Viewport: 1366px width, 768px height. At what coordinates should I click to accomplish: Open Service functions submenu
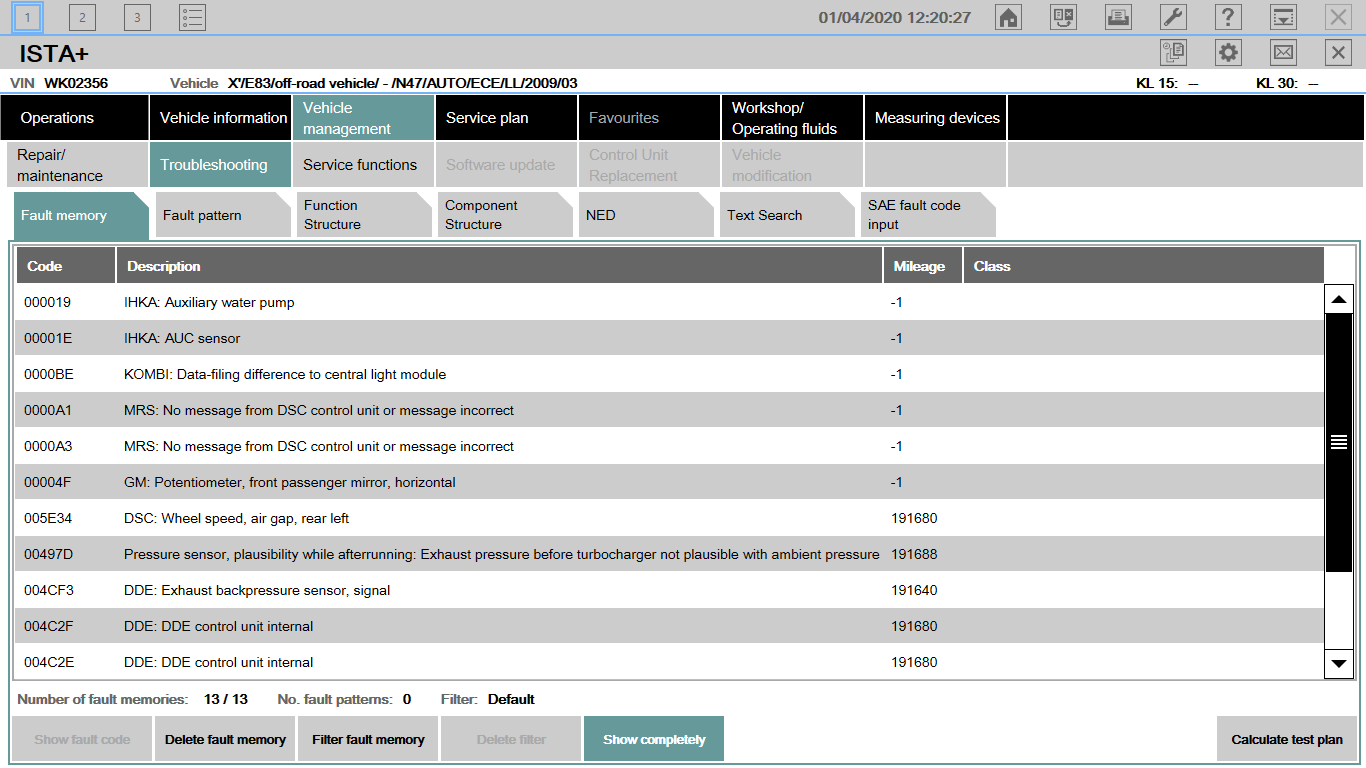363,165
